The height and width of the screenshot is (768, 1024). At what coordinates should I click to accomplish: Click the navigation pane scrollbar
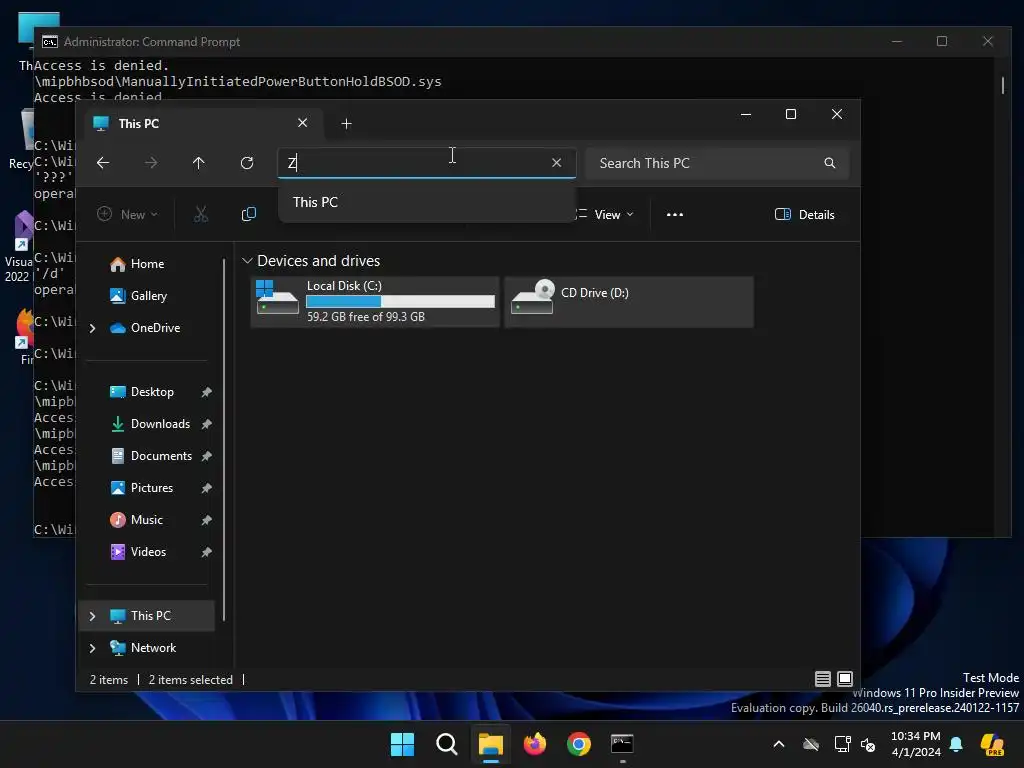pyautogui.click(x=224, y=439)
